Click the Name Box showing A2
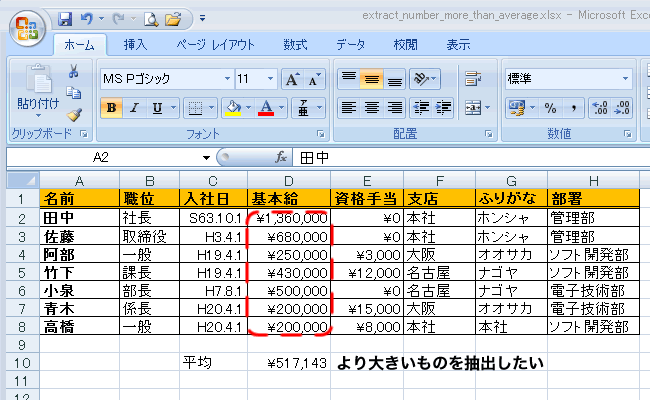 pos(101,158)
